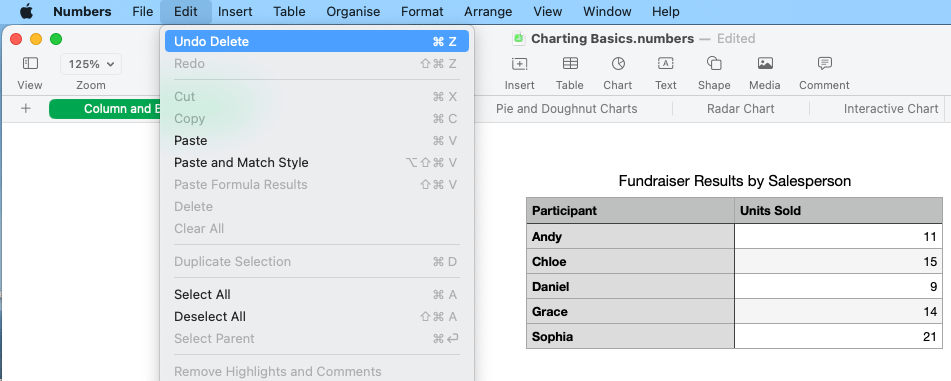Open the Apple menu
This screenshot has height=381, width=951.
26,12
